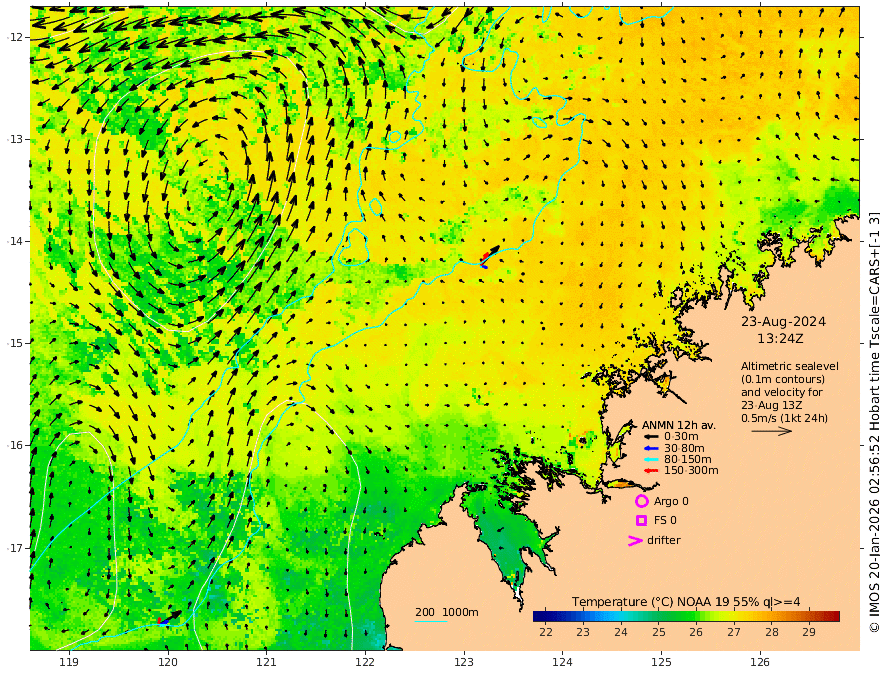Click the '121' longitude axis label
This screenshot has height=680, width=880.
[267, 663]
